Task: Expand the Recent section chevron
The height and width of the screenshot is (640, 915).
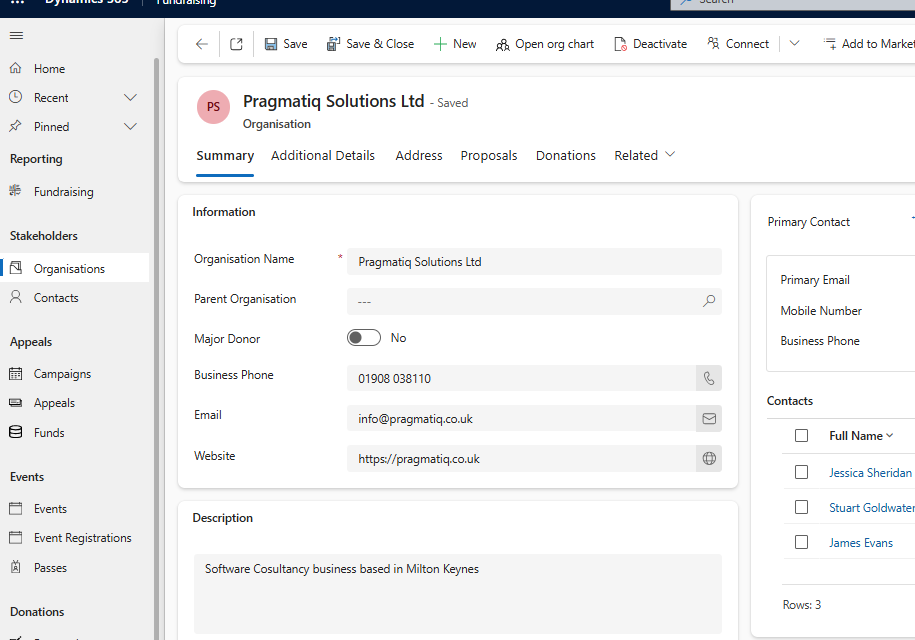Action: [130, 98]
